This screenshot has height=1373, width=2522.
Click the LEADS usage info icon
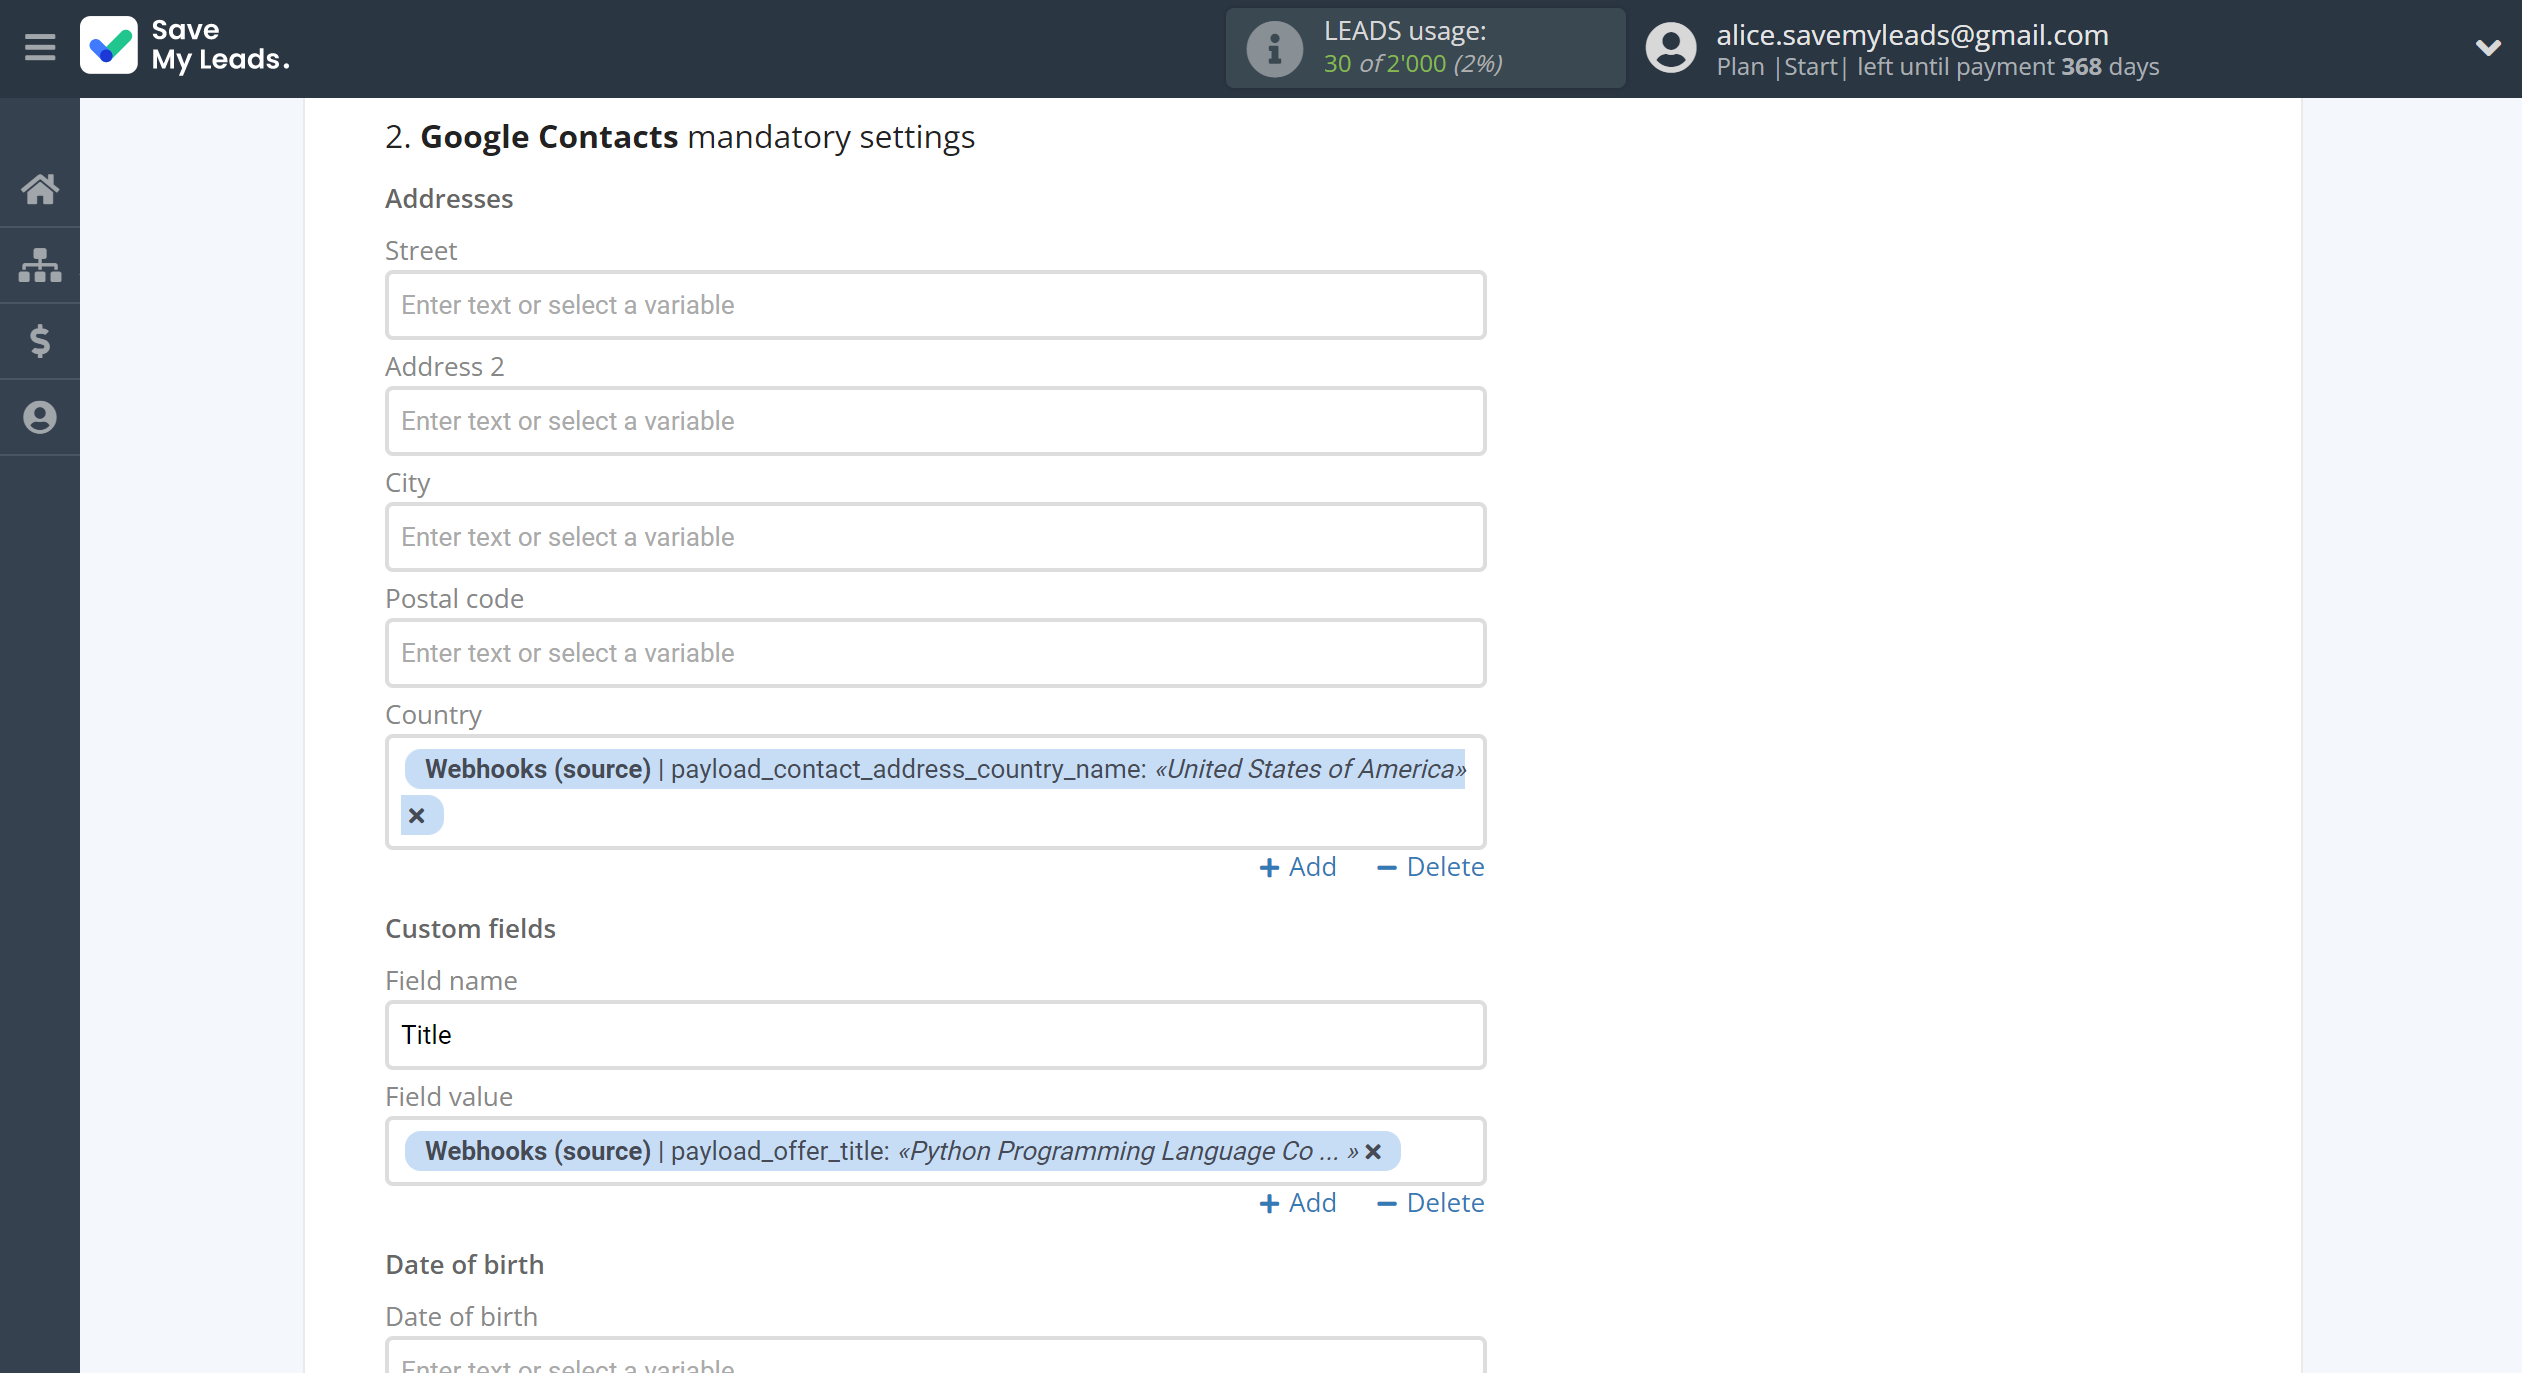tap(1274, 48)
